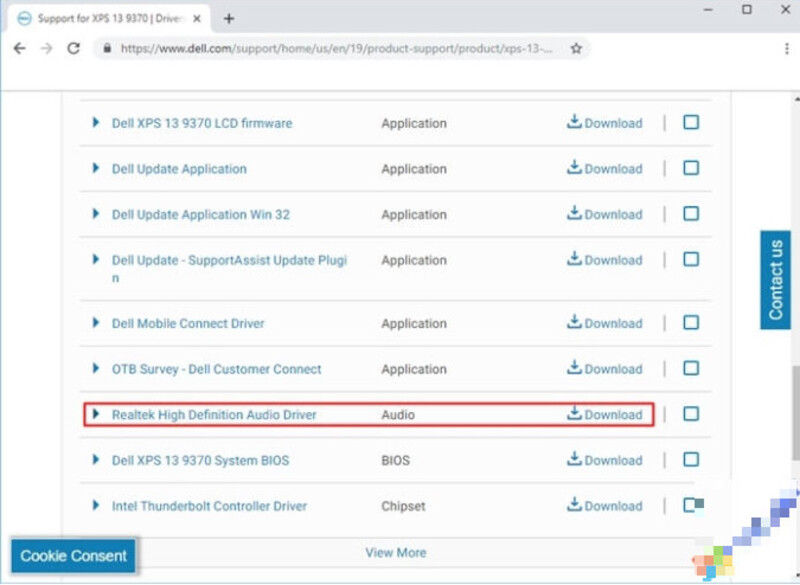Open Realtek High Definition Audio Driver link
Screen dimensions: 800x585
point(214,415)
